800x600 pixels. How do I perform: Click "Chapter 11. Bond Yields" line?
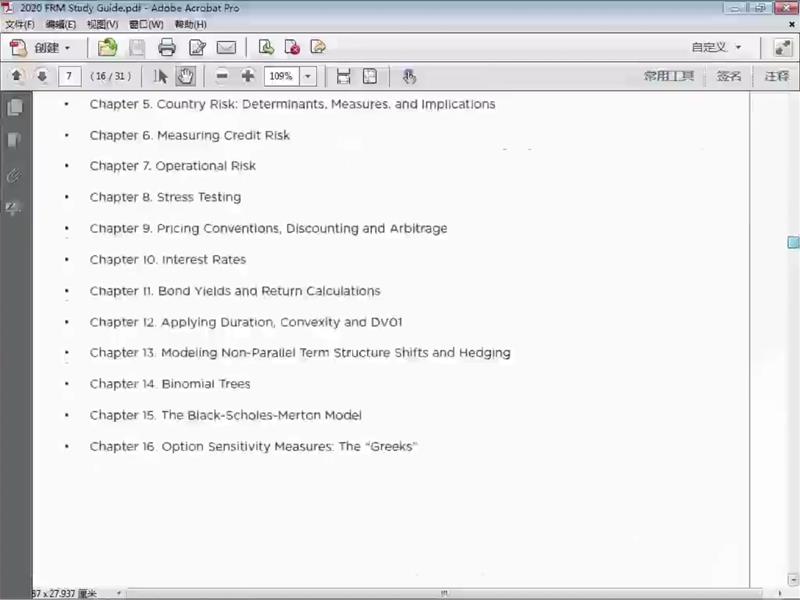[x=235, y=291]
